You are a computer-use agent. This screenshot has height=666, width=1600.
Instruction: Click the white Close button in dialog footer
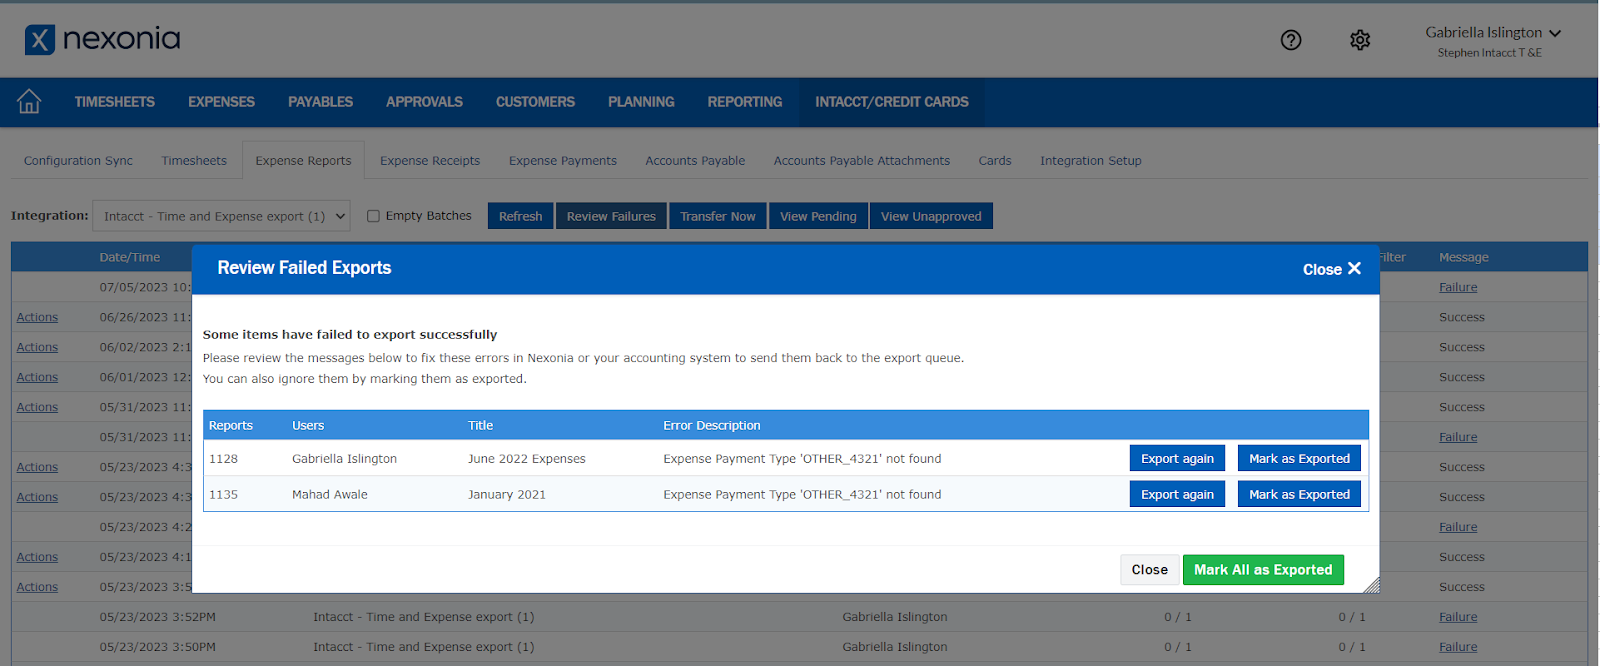[1149, 570]
